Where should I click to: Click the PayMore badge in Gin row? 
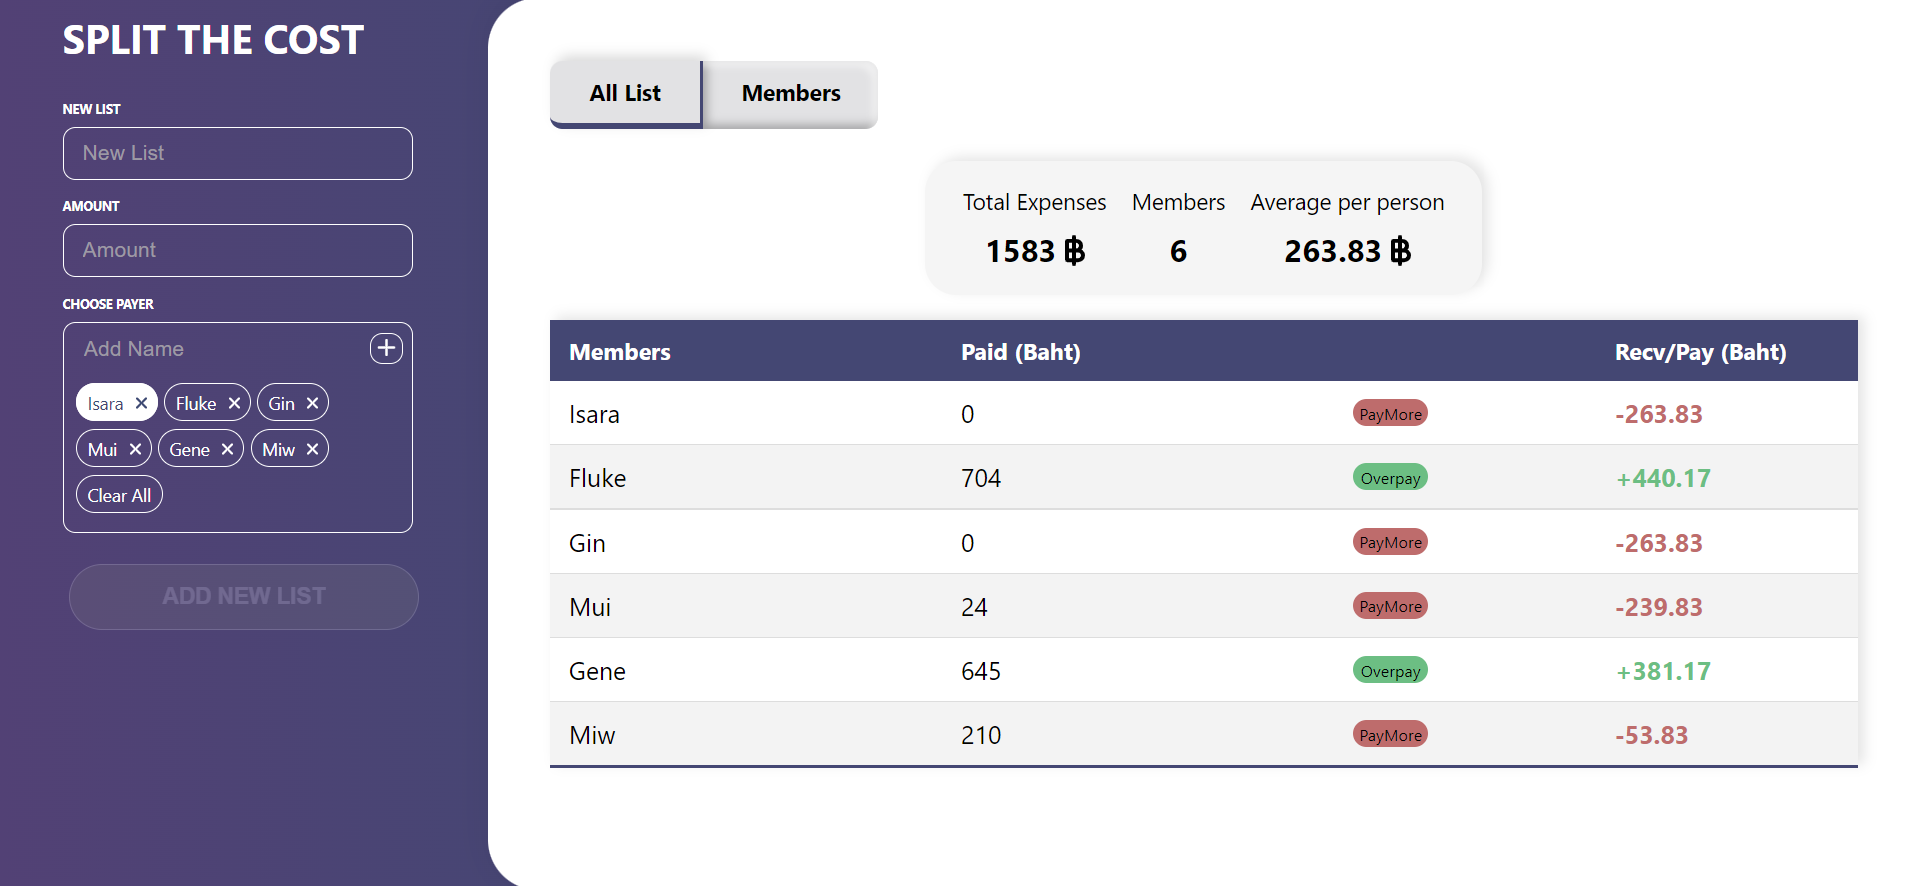click(x=1390, y=542)
